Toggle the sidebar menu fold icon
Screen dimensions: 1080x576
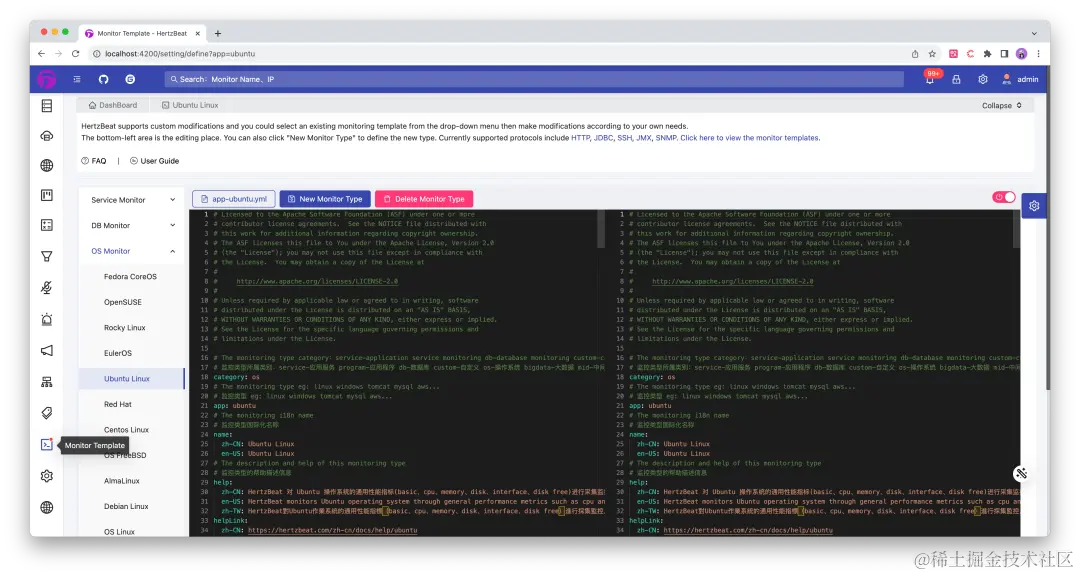pos(77,79)
